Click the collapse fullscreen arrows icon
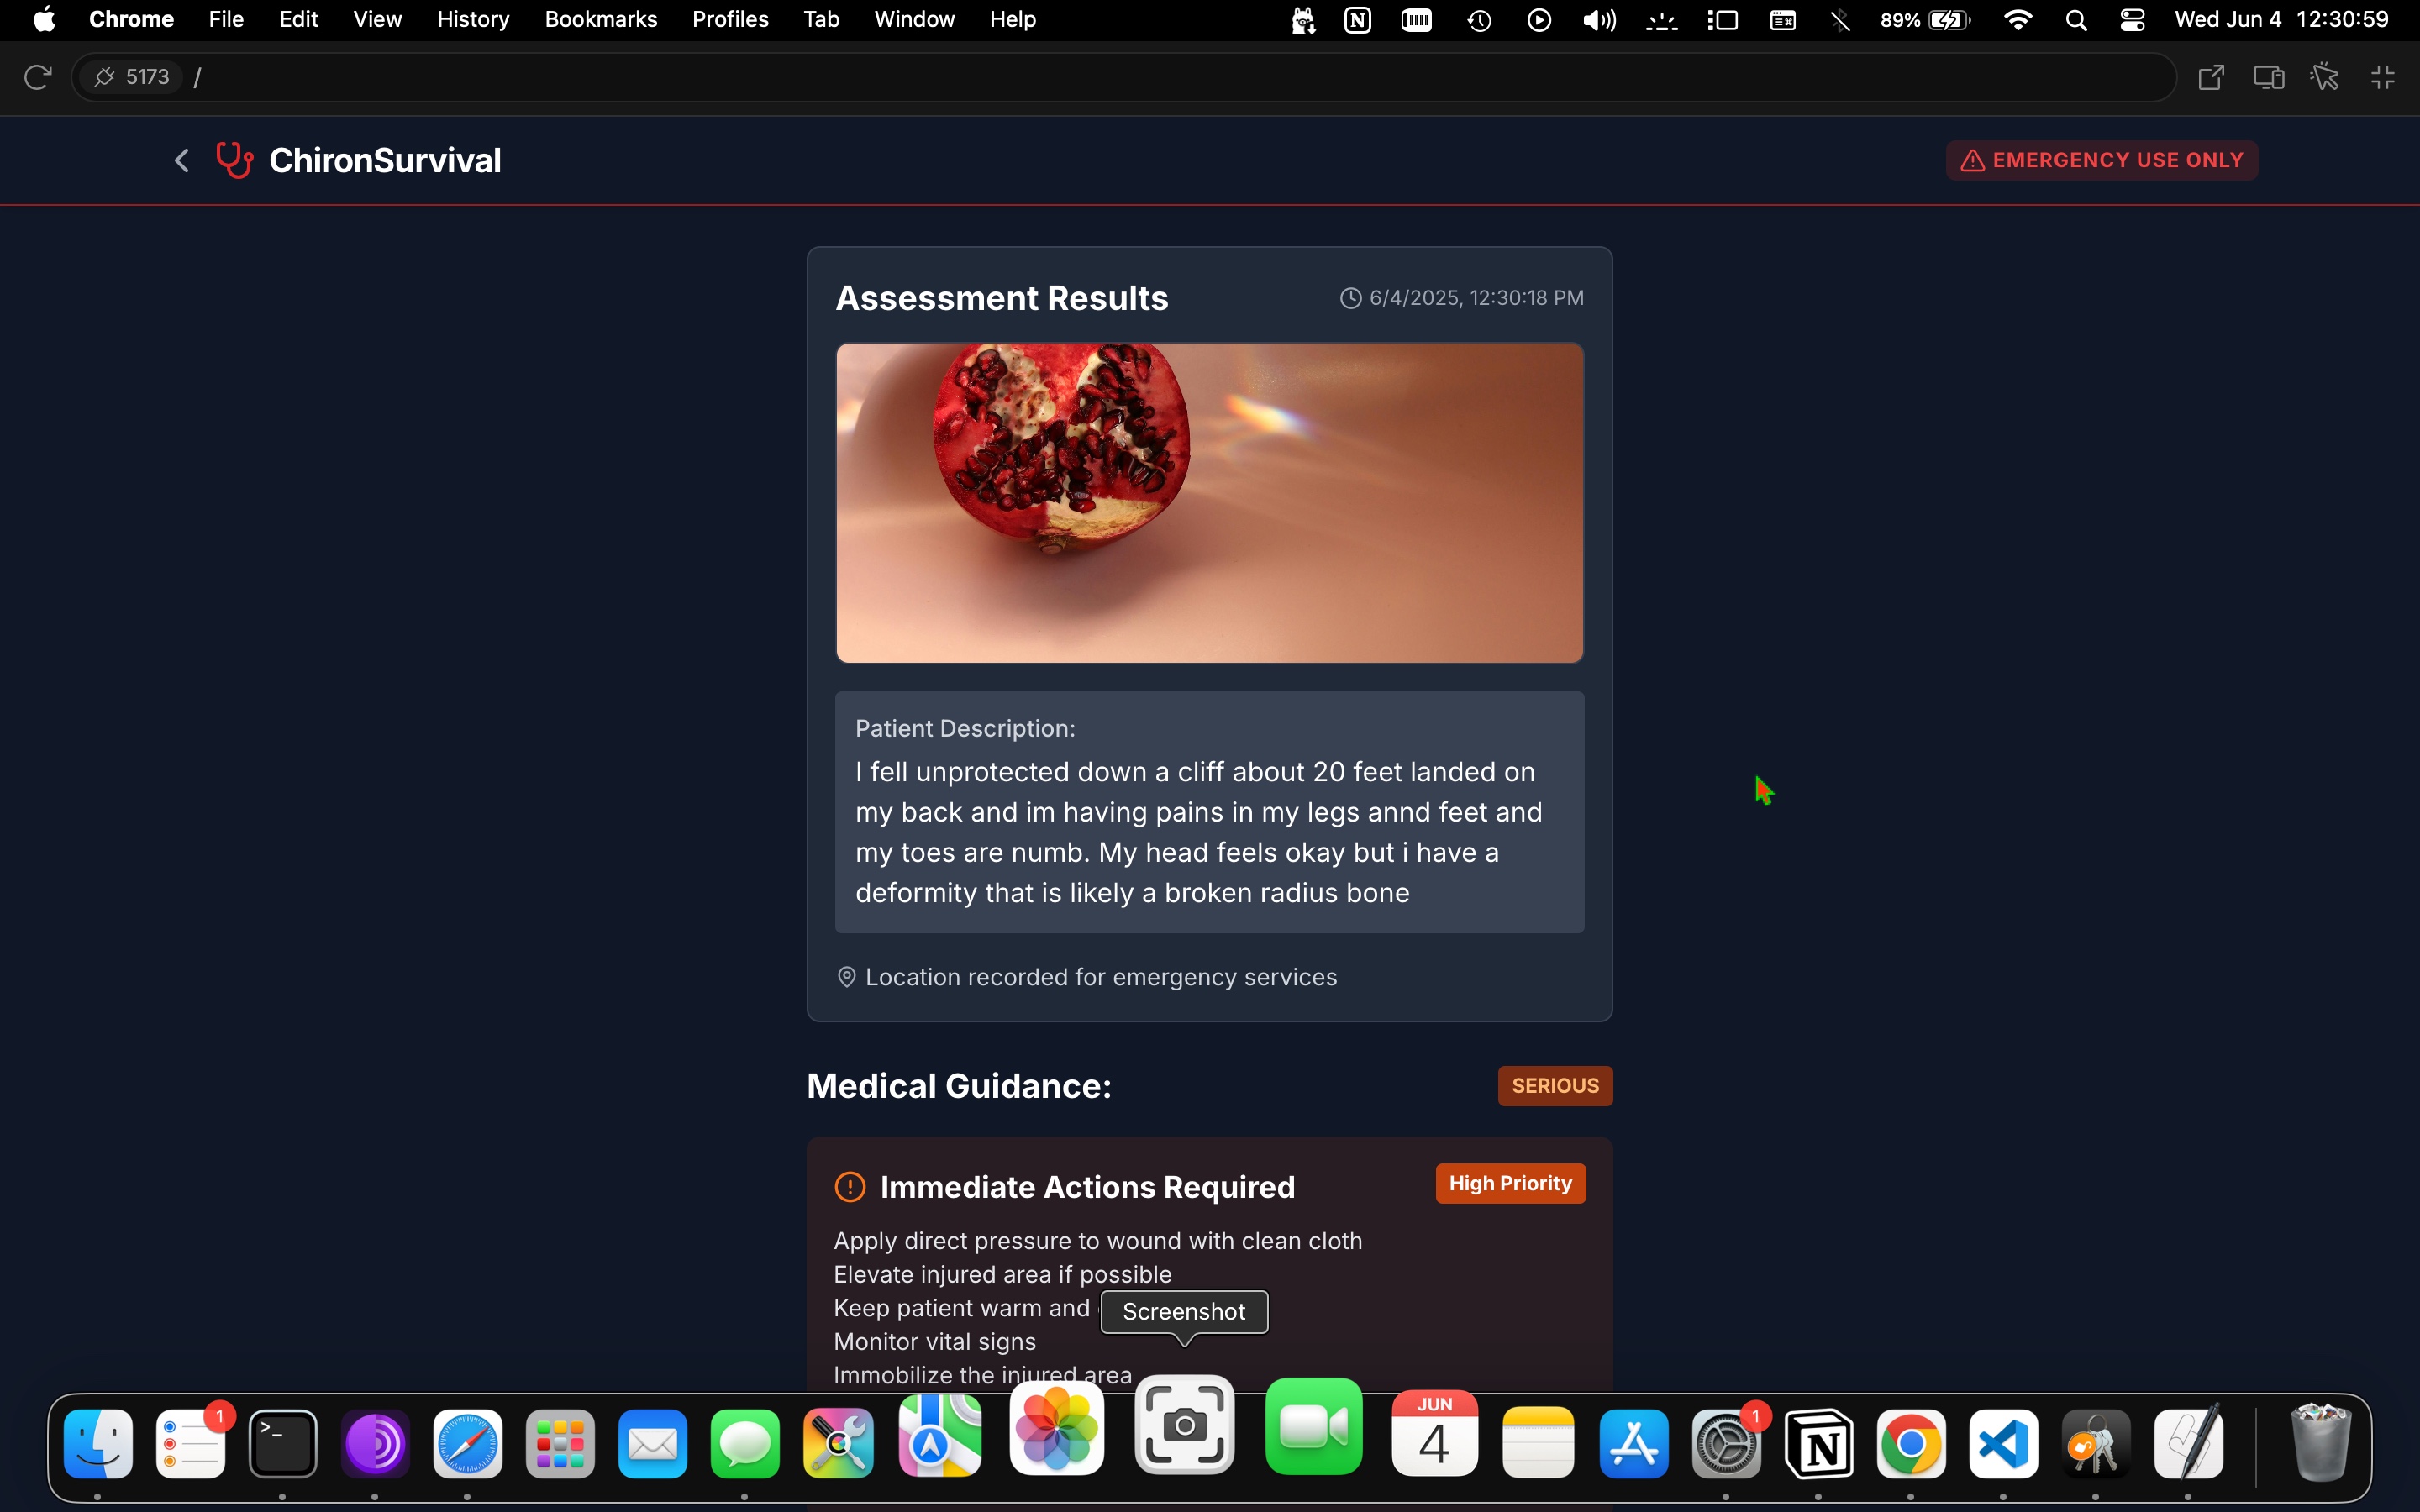The image size is (2420, 1512). coord(2384,77)
